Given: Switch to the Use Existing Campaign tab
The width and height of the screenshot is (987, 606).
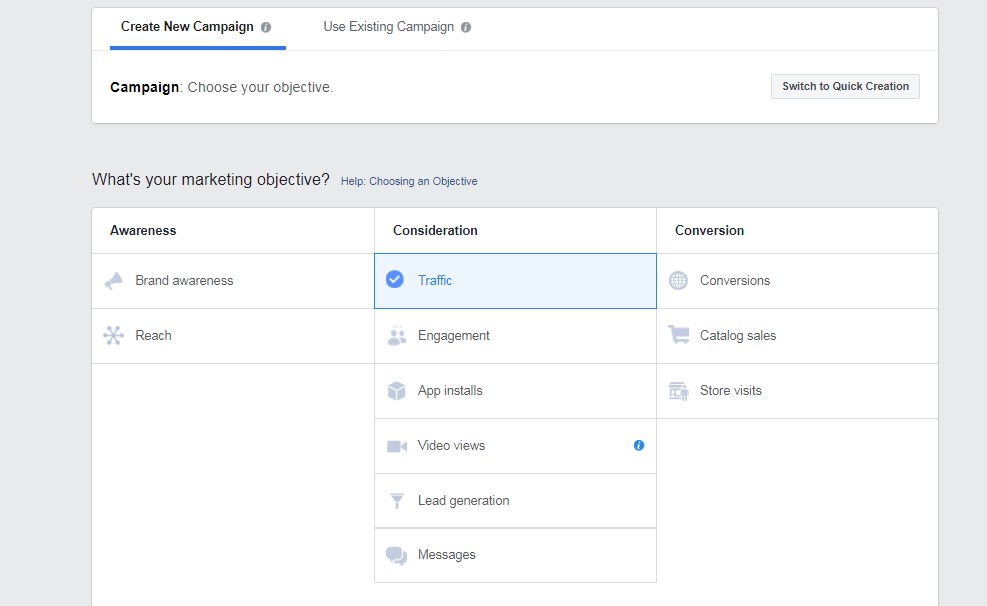Looking at the screenshot, I should [388, 27].
